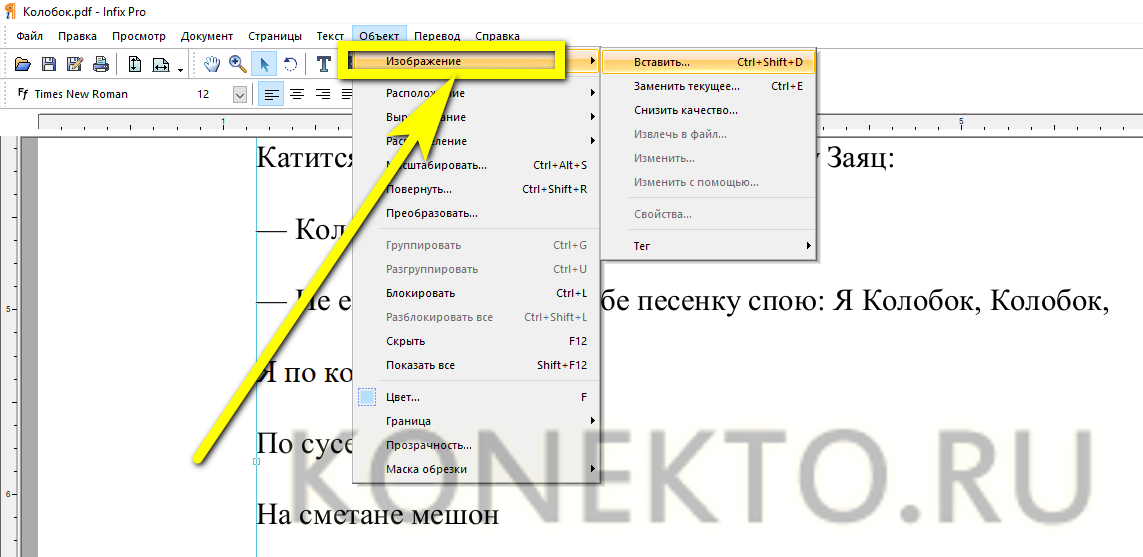This screenshot has width=1143, height=557.
Task: Choose Вставить… in the image submenu
Action: 709,63
